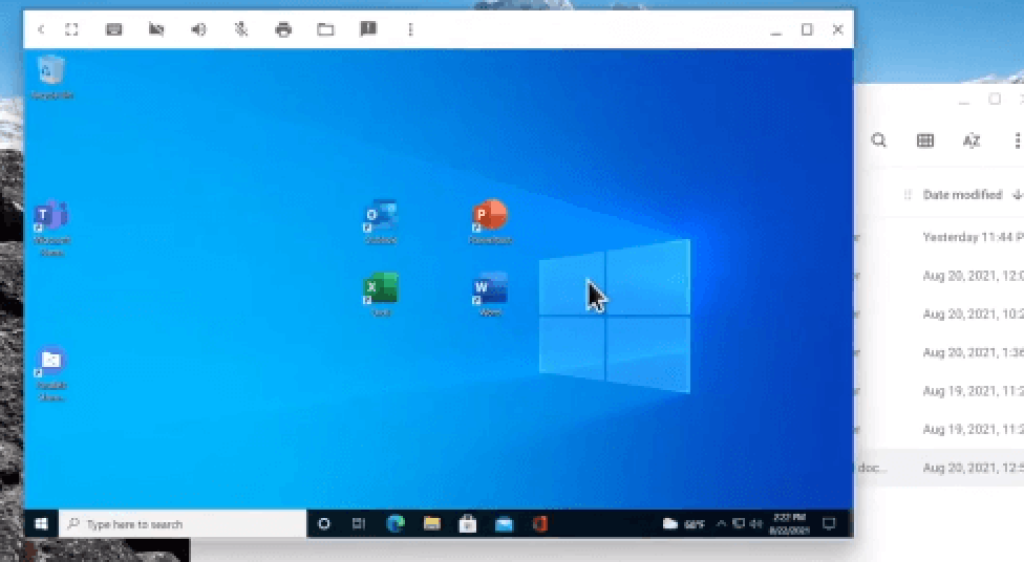Image resolution: width=1024 pixels, height=562 pixels.
Task: Select file row dated Aug 20, 2021, 12:0
Action: click(x=939, y=275)
